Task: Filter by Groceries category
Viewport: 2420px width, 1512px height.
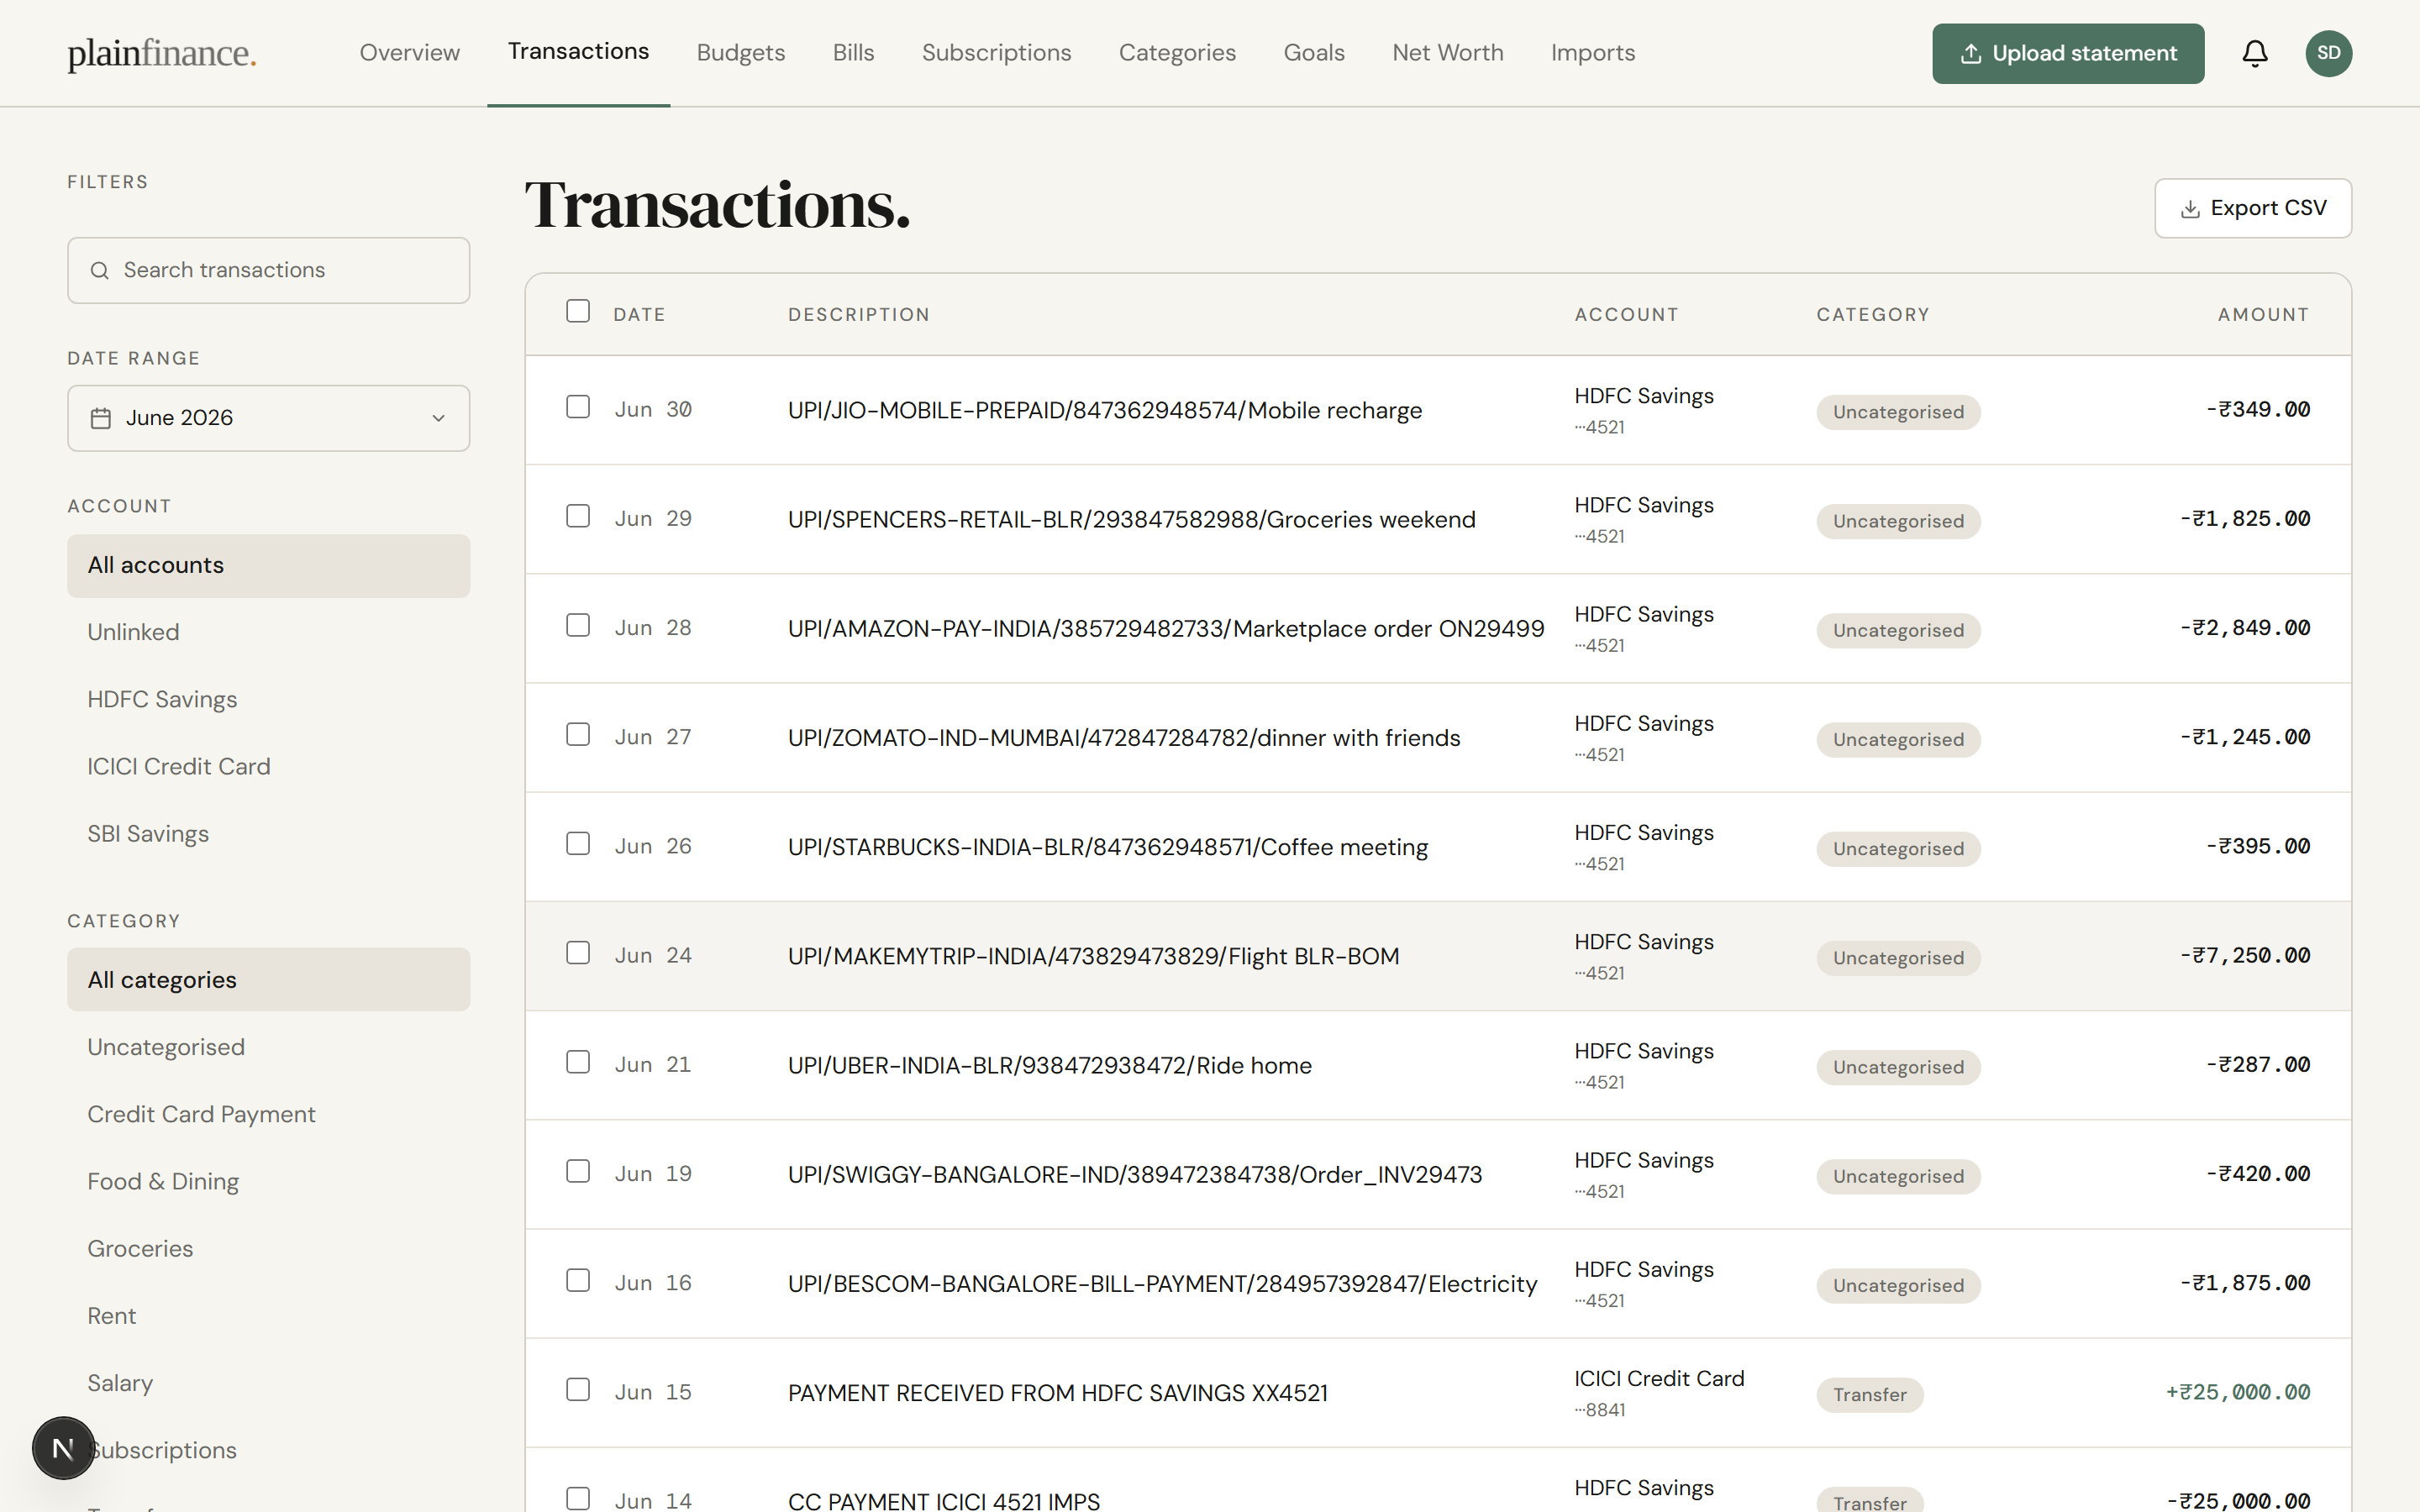Action: [268, 1249]
